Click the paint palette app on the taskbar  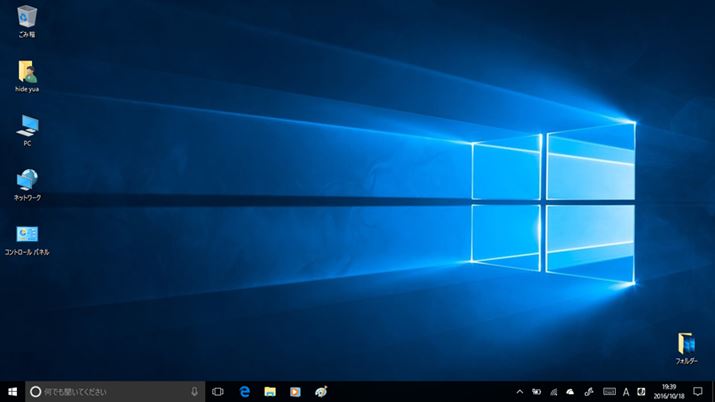coord(321,391)
